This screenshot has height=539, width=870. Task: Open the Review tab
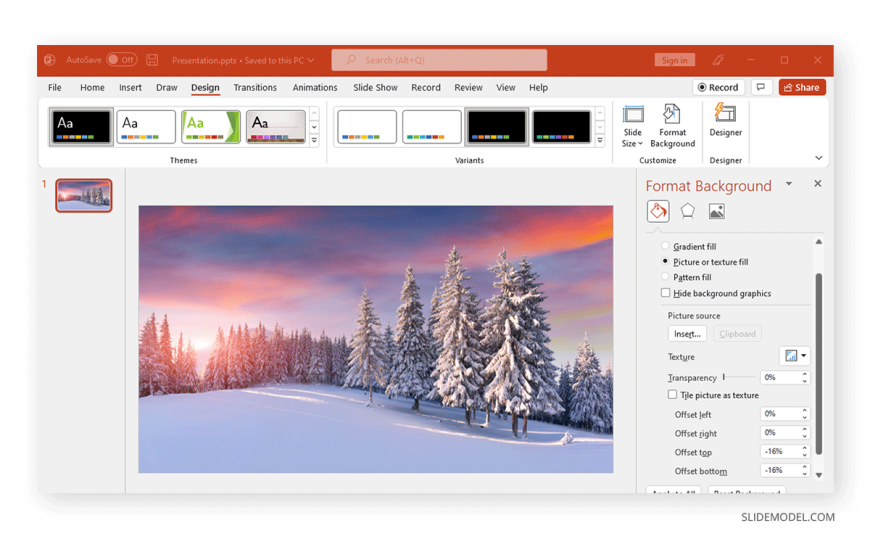click(468, 88)
